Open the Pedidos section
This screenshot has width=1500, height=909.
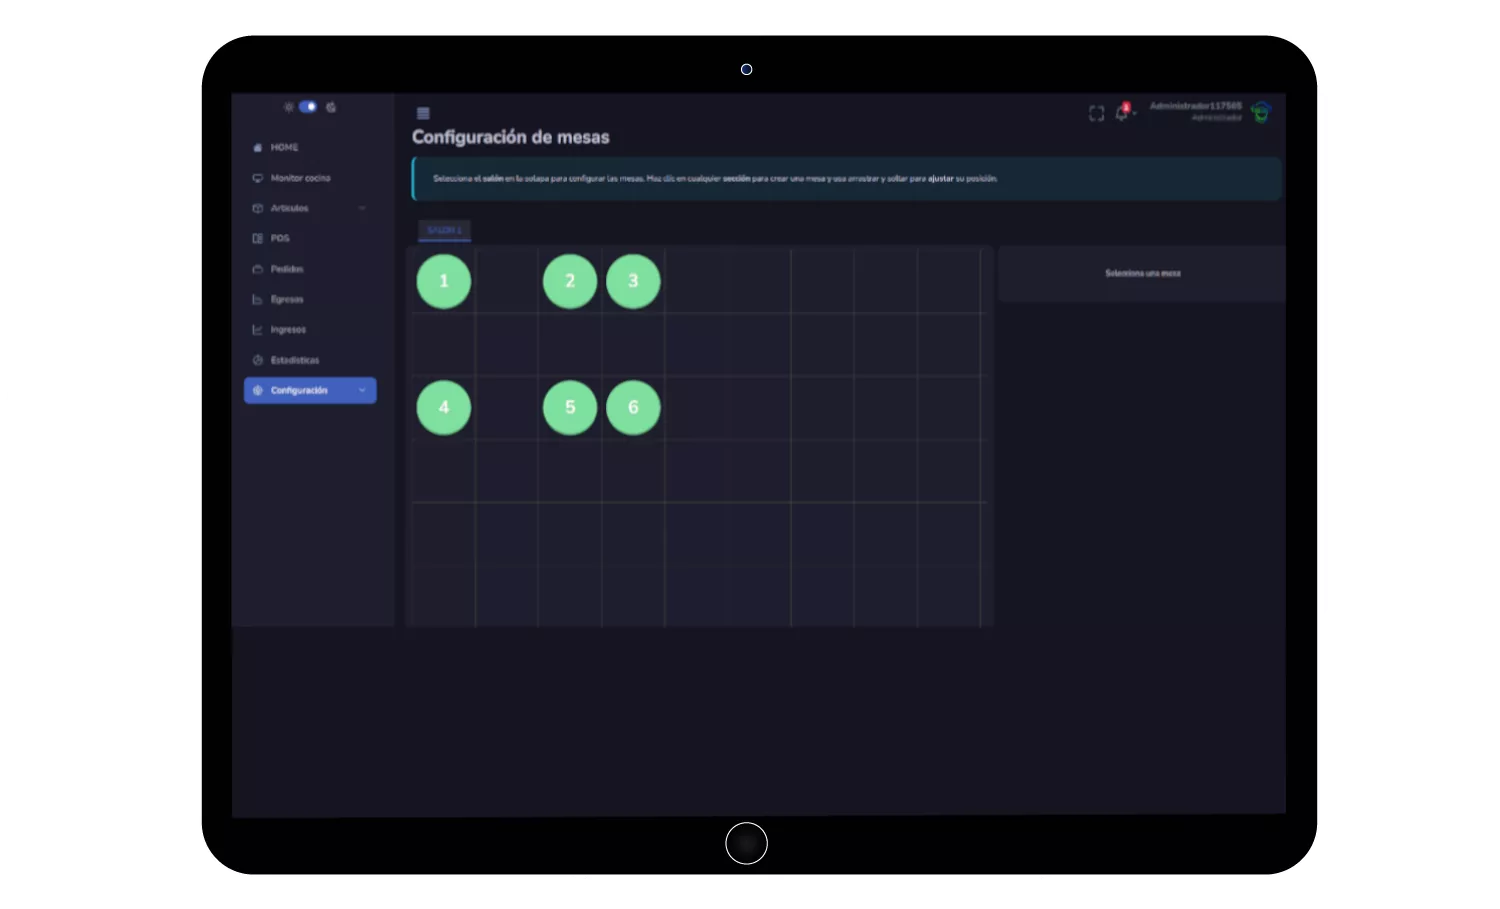[286, 269]
